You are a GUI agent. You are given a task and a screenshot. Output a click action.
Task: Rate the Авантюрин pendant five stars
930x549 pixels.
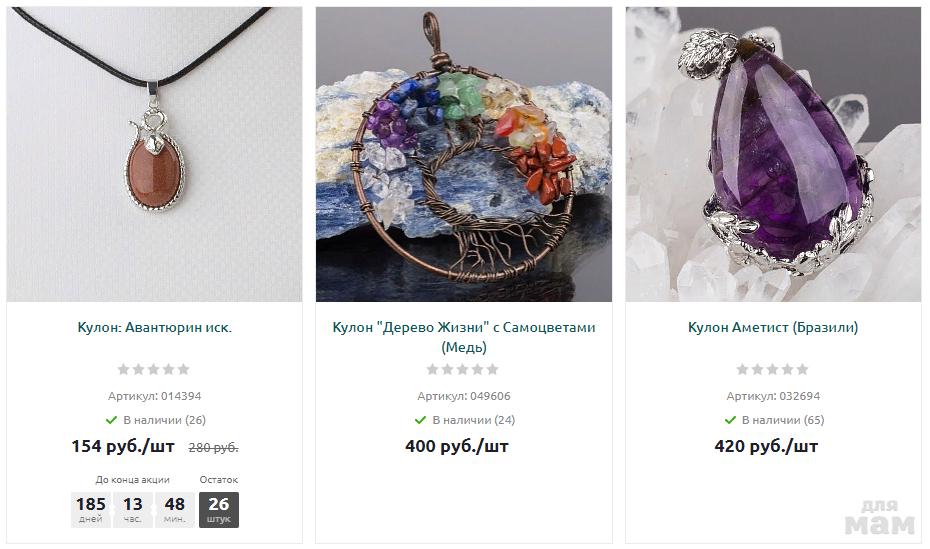[184, 369]
